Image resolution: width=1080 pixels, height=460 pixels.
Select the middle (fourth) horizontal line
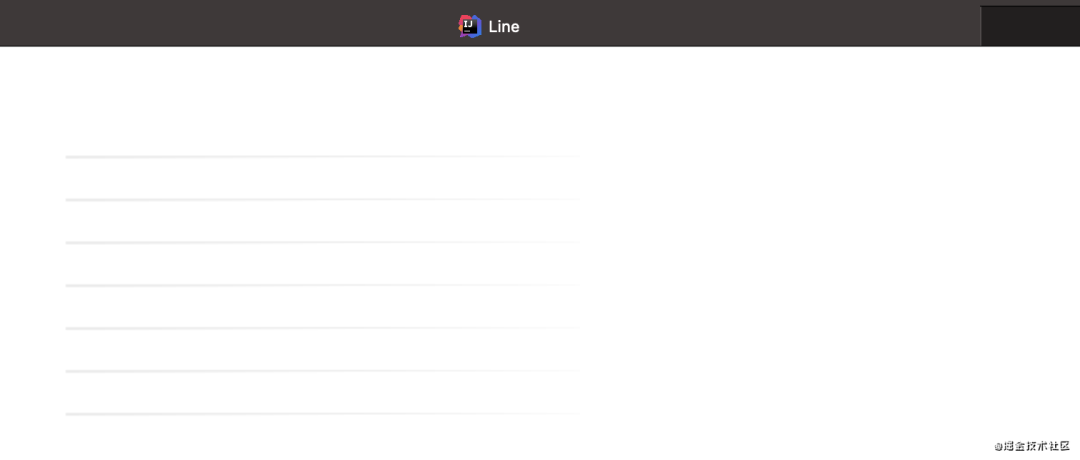320,285
